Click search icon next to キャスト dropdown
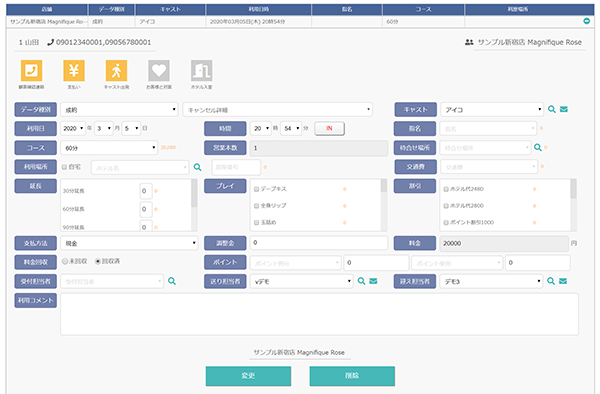Image resolution: width=600 pixels, height=394 pixels. click(x=551, y=109)
